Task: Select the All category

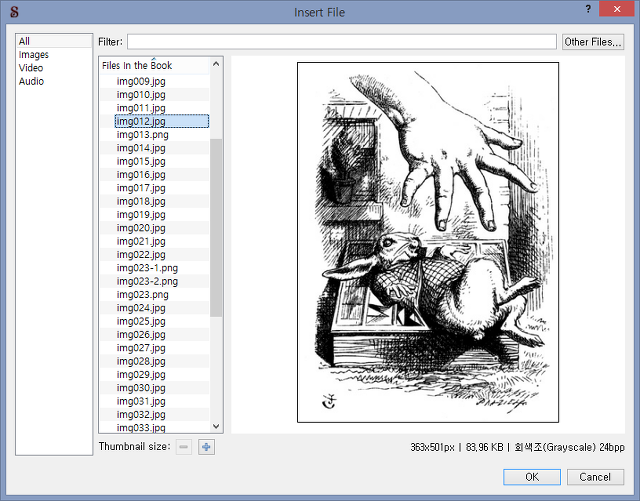Action: click(x=54, y=41)
